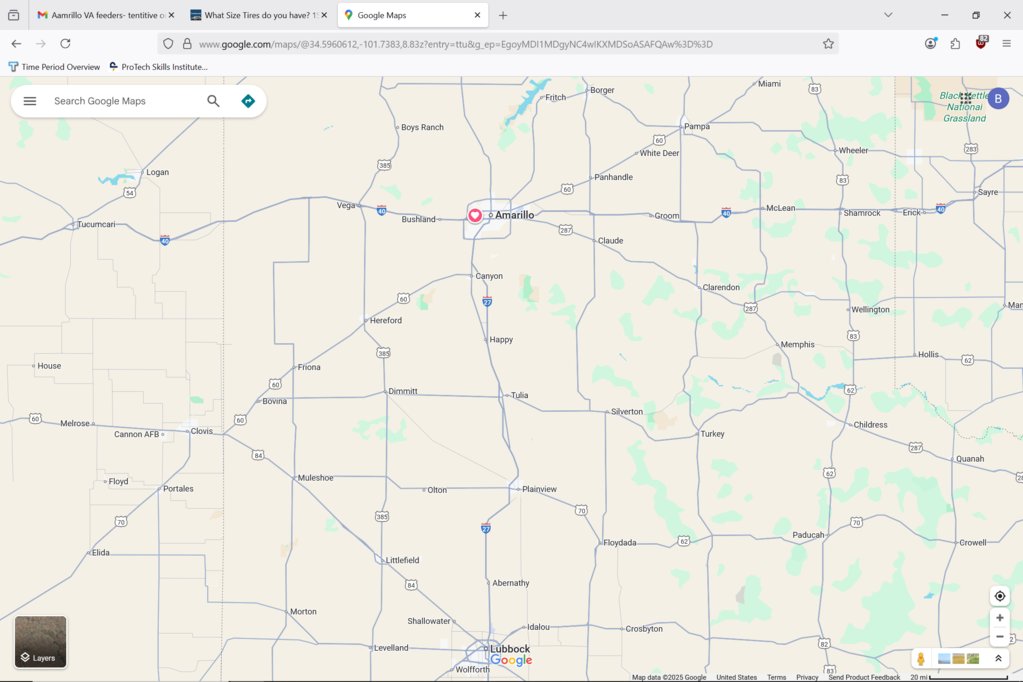1023x682 pixels.
Task: Select the Street View pegman
Action: (x=921, y=659)
